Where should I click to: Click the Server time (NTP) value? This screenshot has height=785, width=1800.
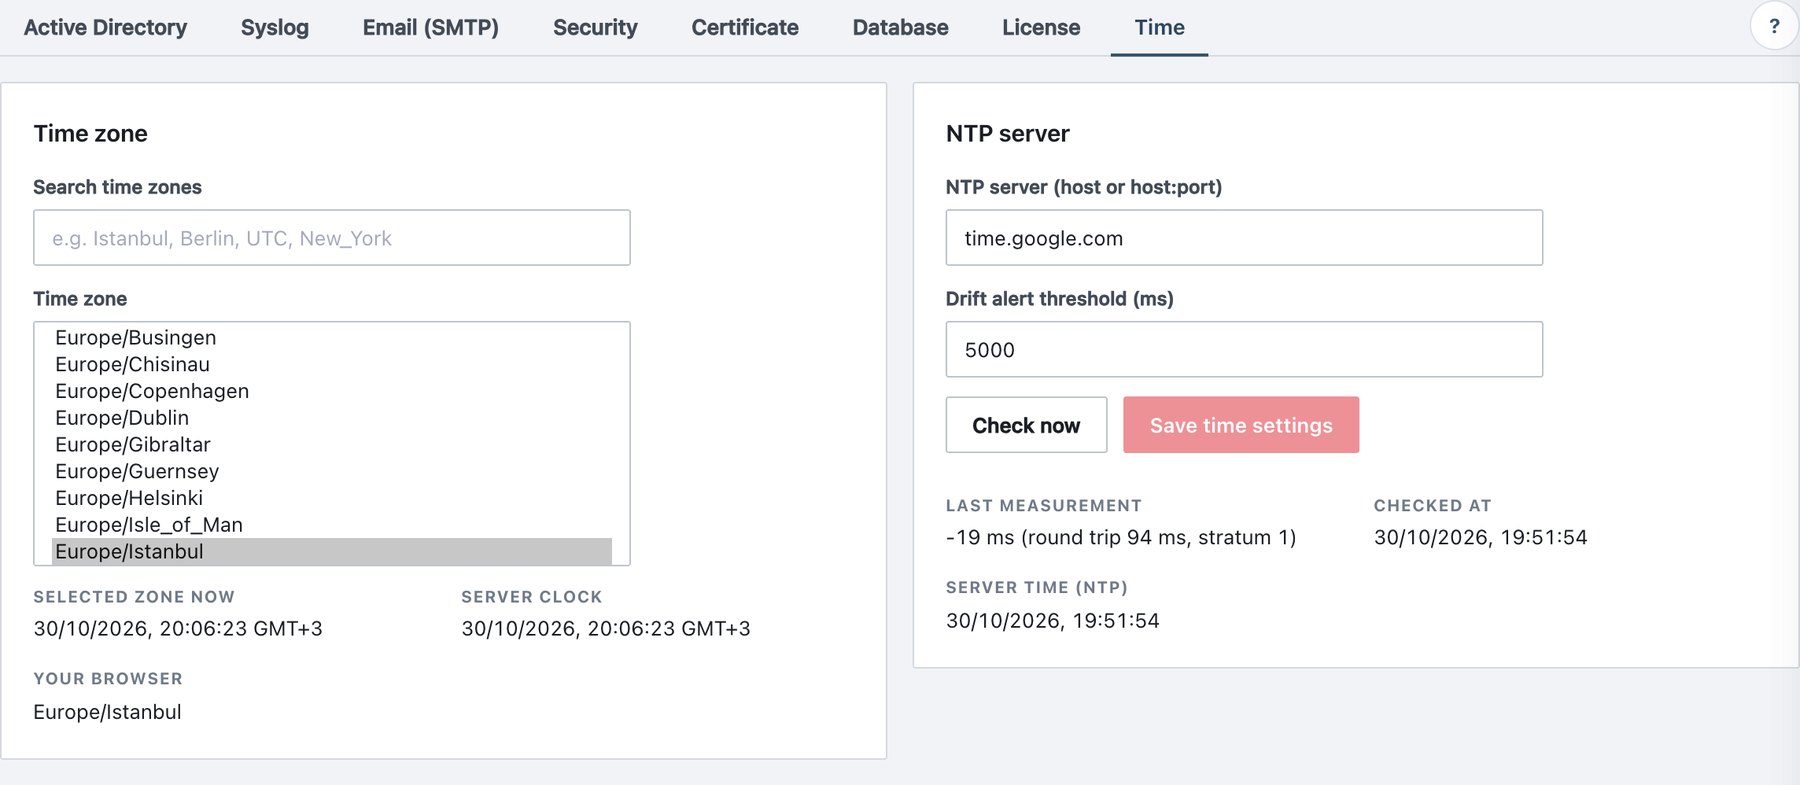pos(1053,621)
